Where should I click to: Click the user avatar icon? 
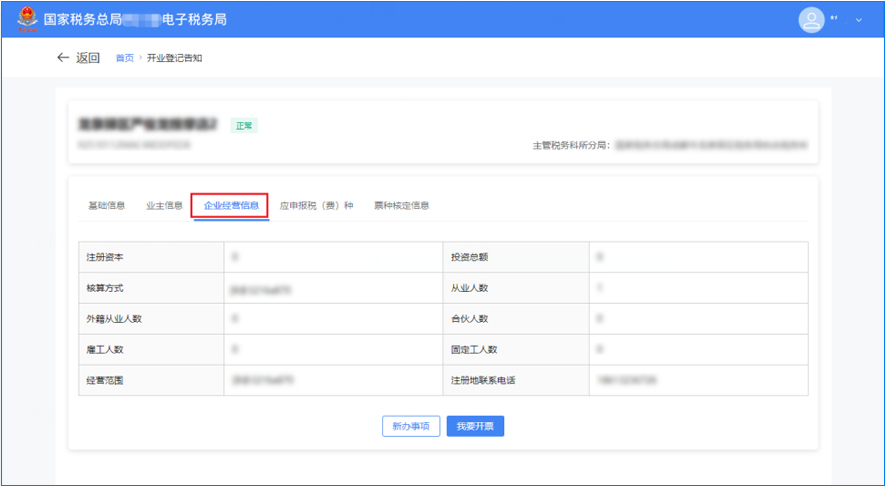[x=811, y=19]
